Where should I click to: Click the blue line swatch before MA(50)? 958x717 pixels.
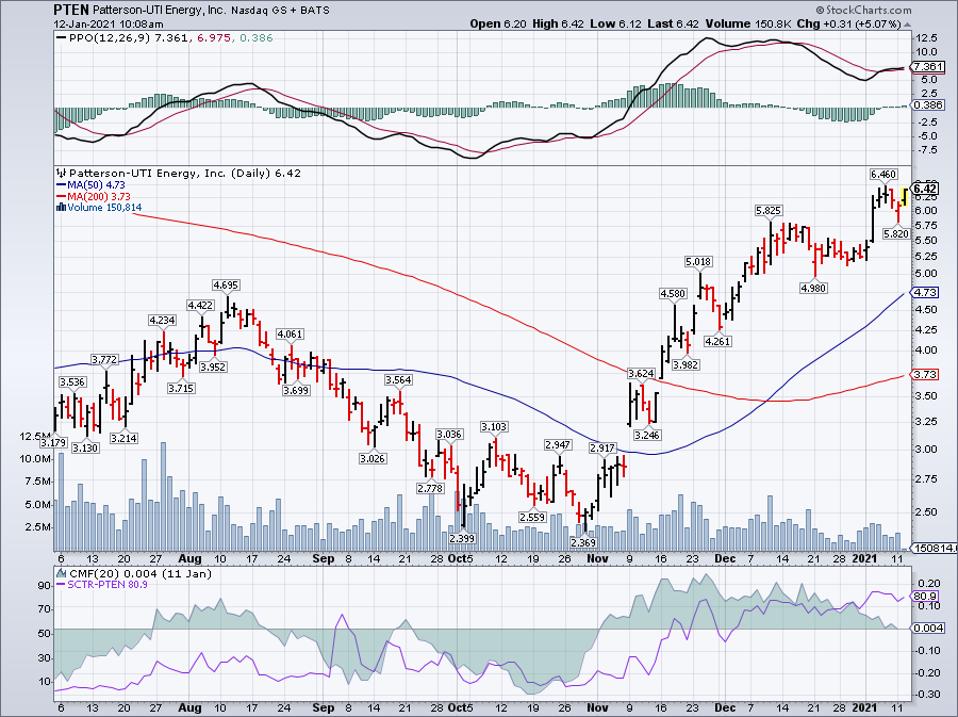pyautogui.click(x=61, y=185)
